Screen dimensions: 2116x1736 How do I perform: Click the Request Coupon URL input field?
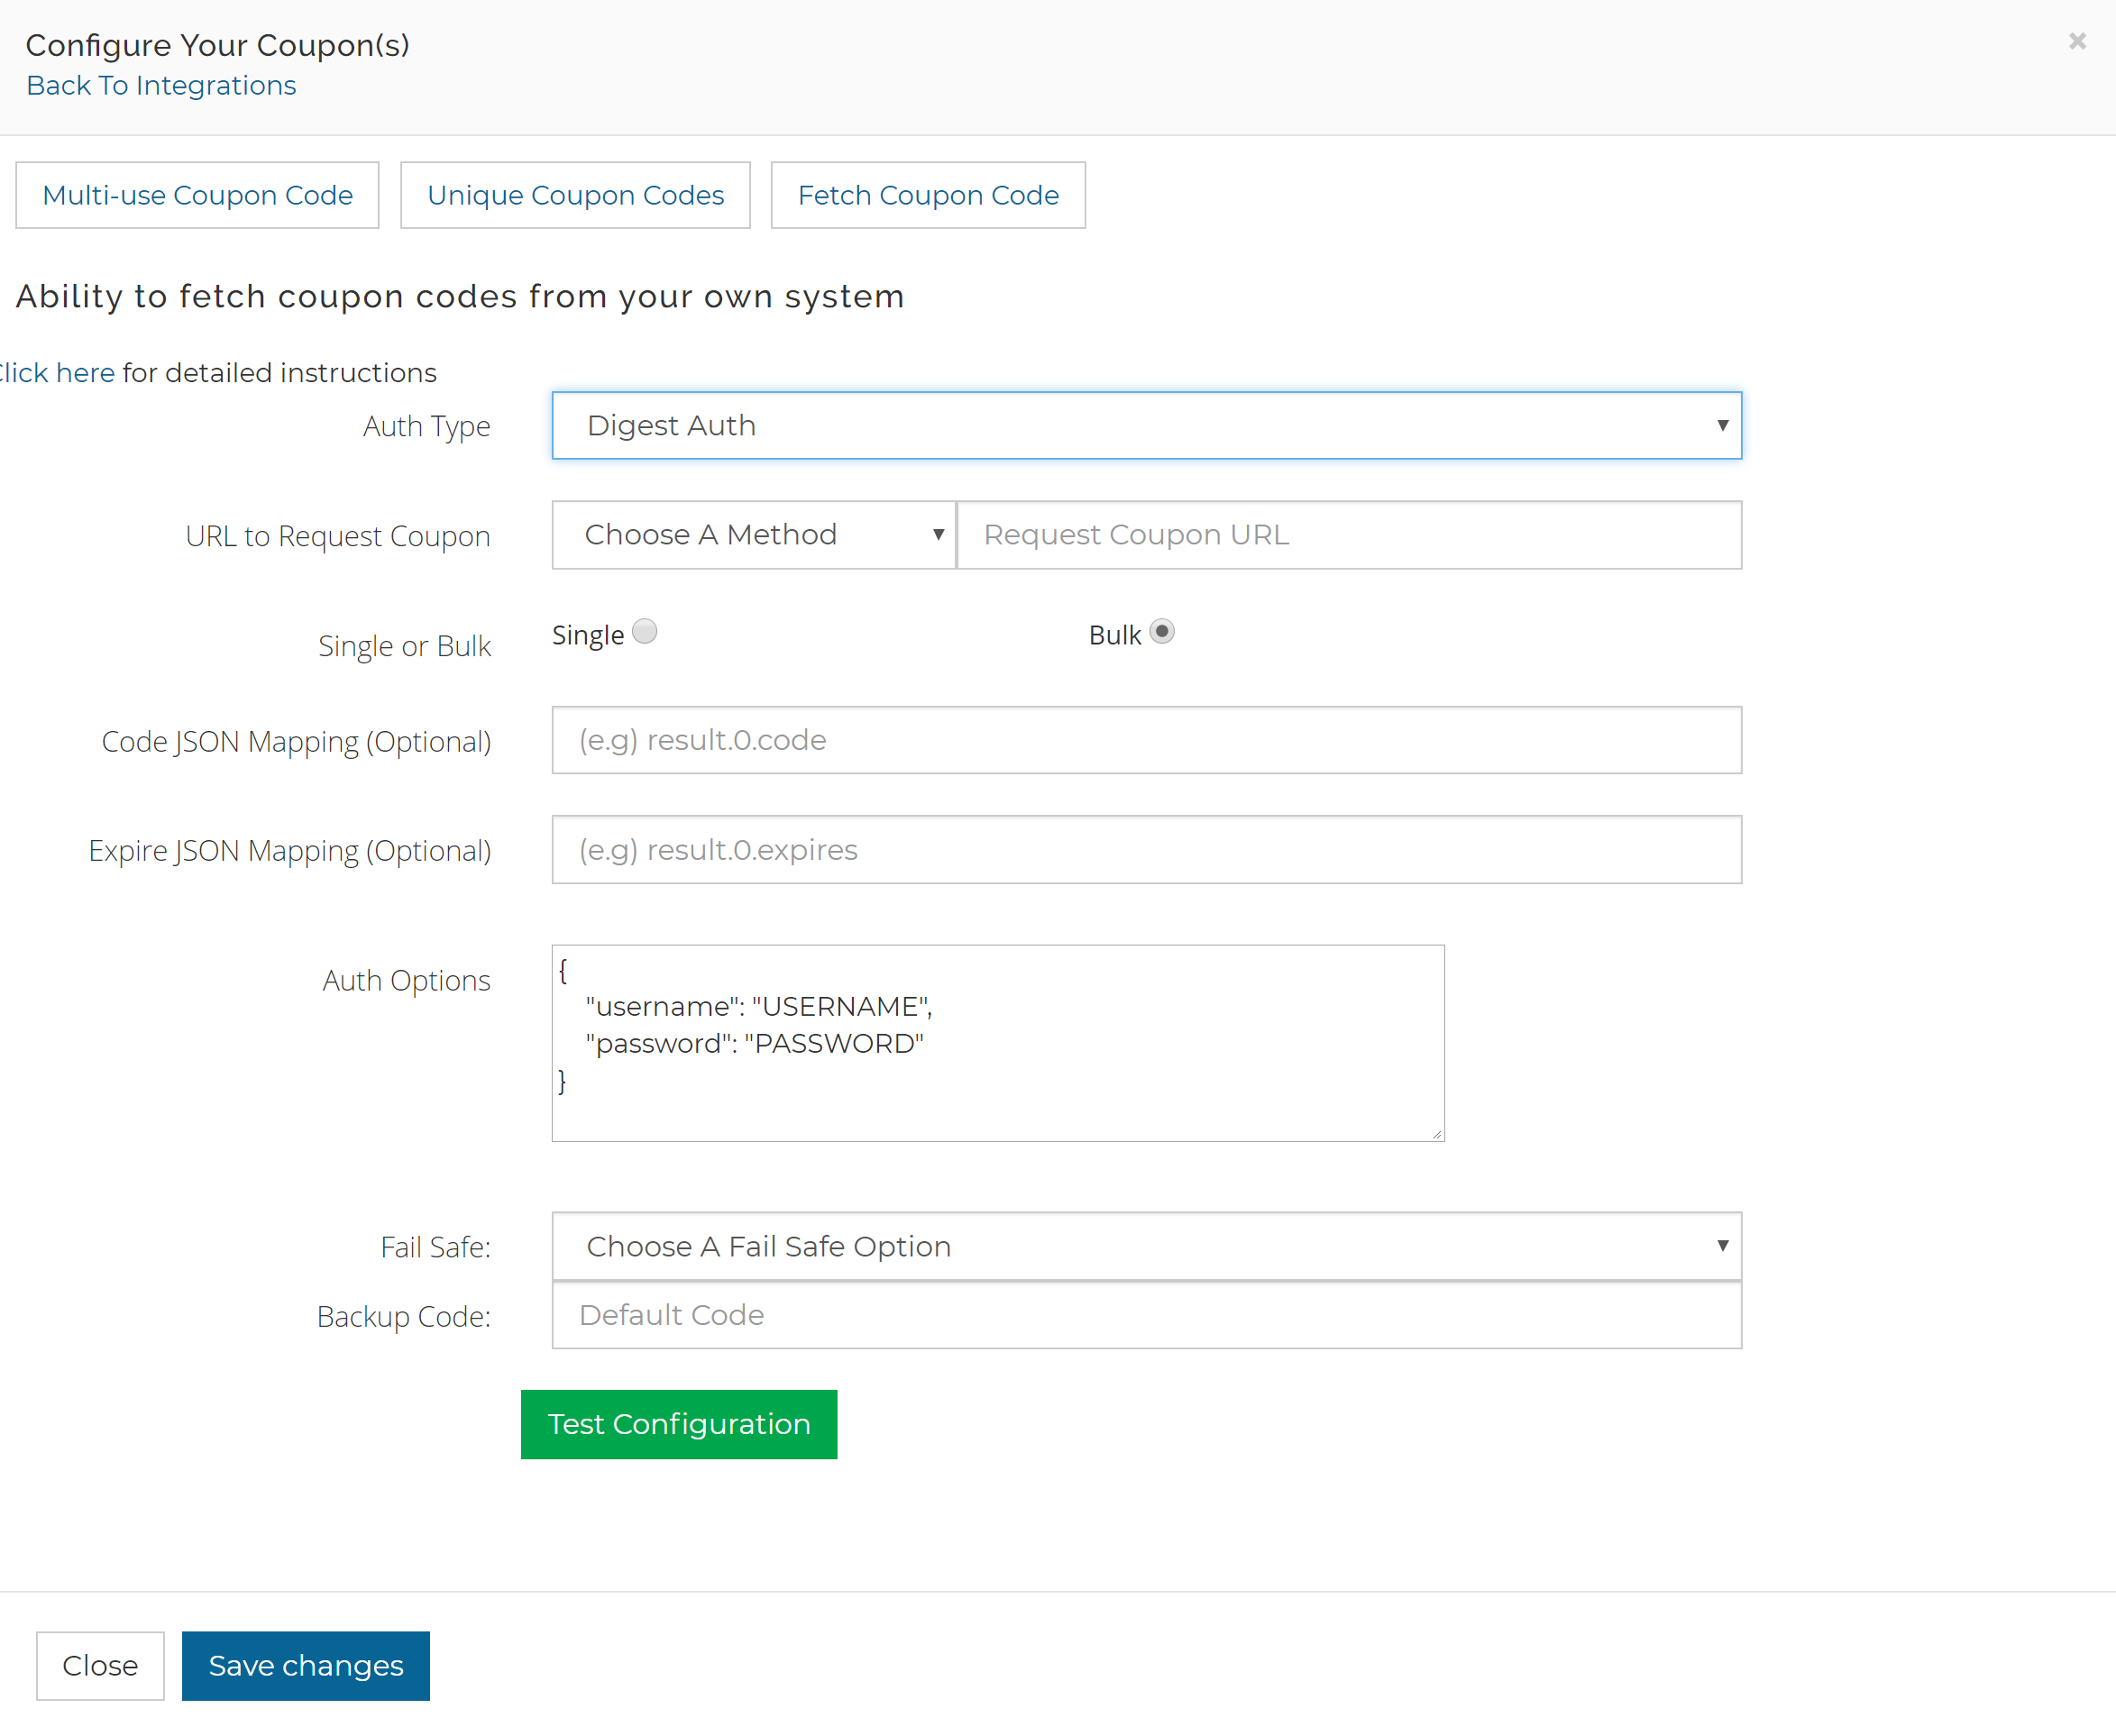click(1349, 534)
